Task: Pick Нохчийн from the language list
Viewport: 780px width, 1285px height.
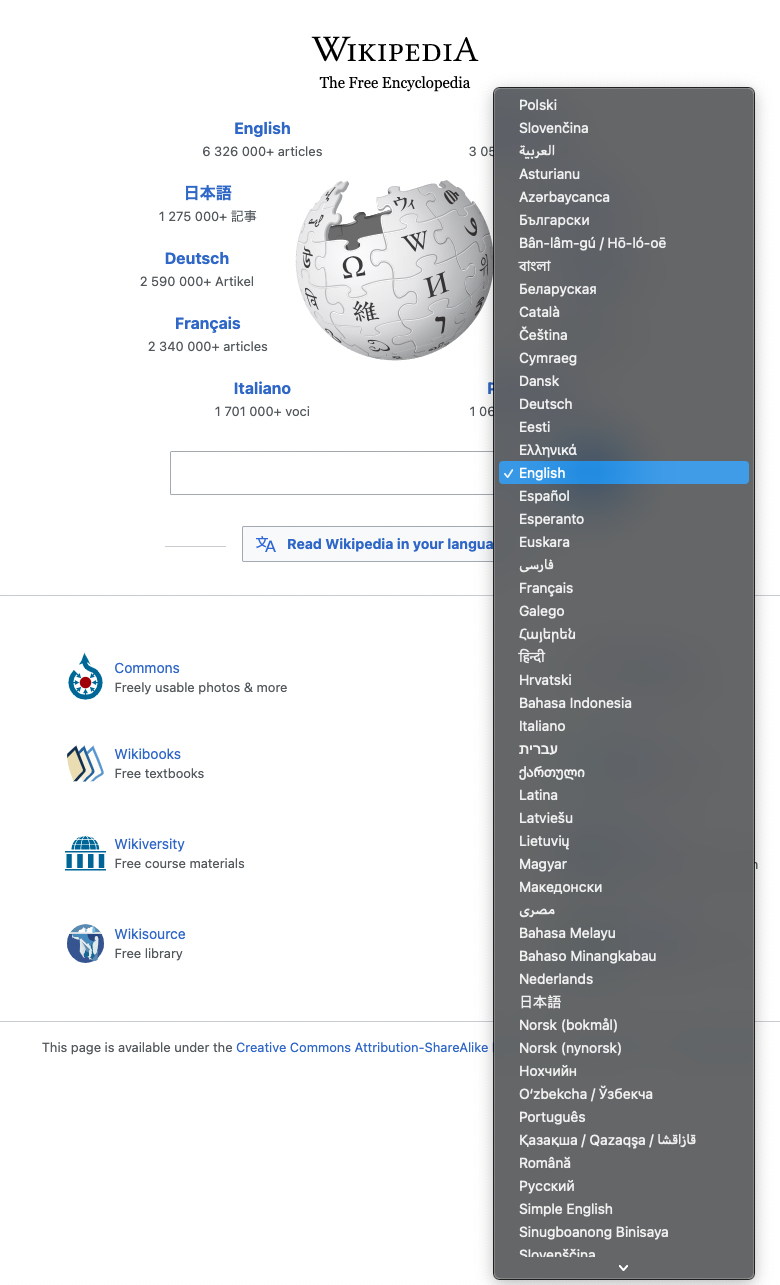Action: tap(624, 1071)
